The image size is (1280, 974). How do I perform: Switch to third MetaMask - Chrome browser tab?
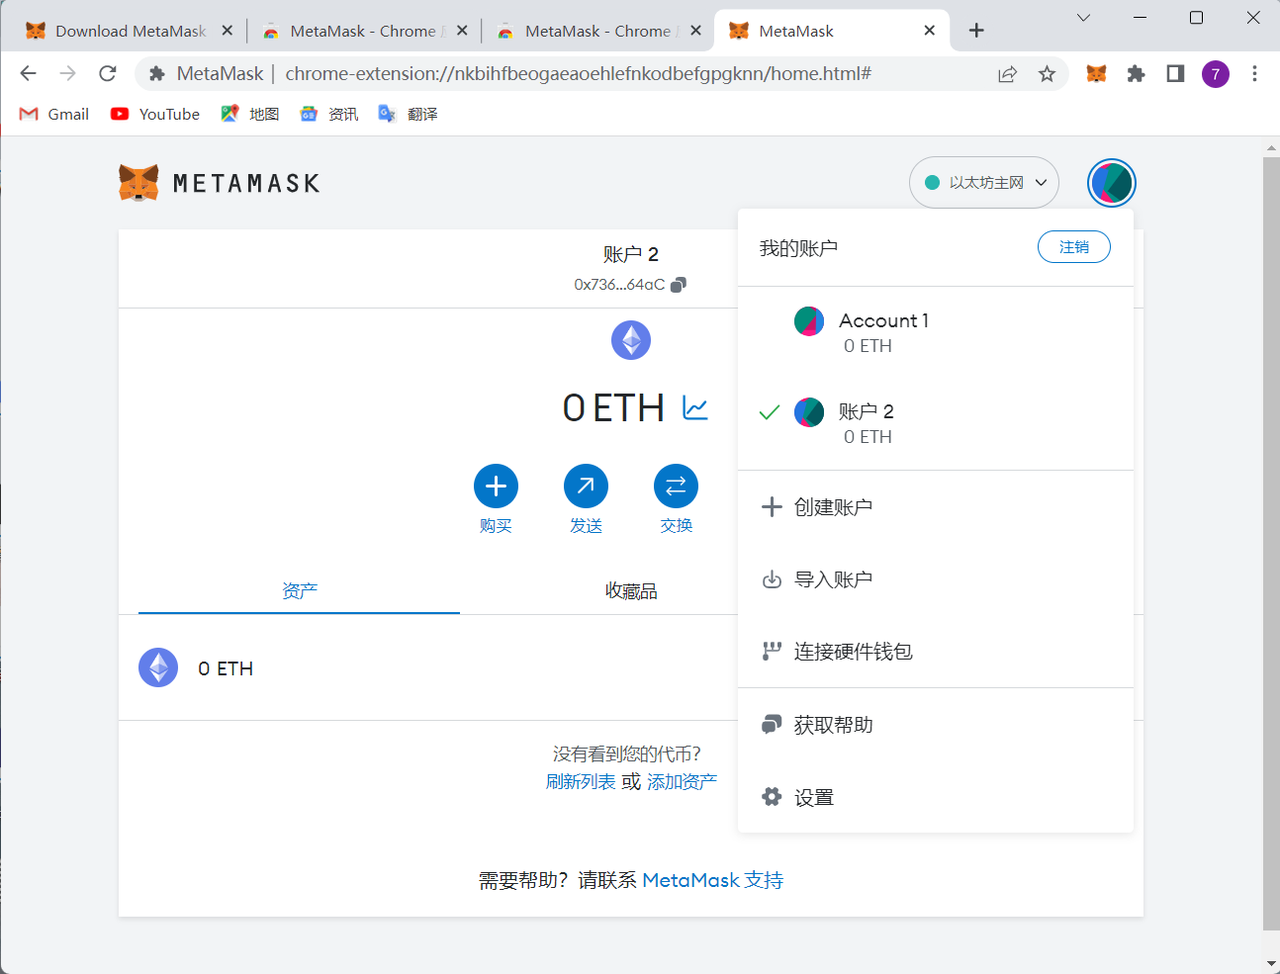(x=597, y=31)
